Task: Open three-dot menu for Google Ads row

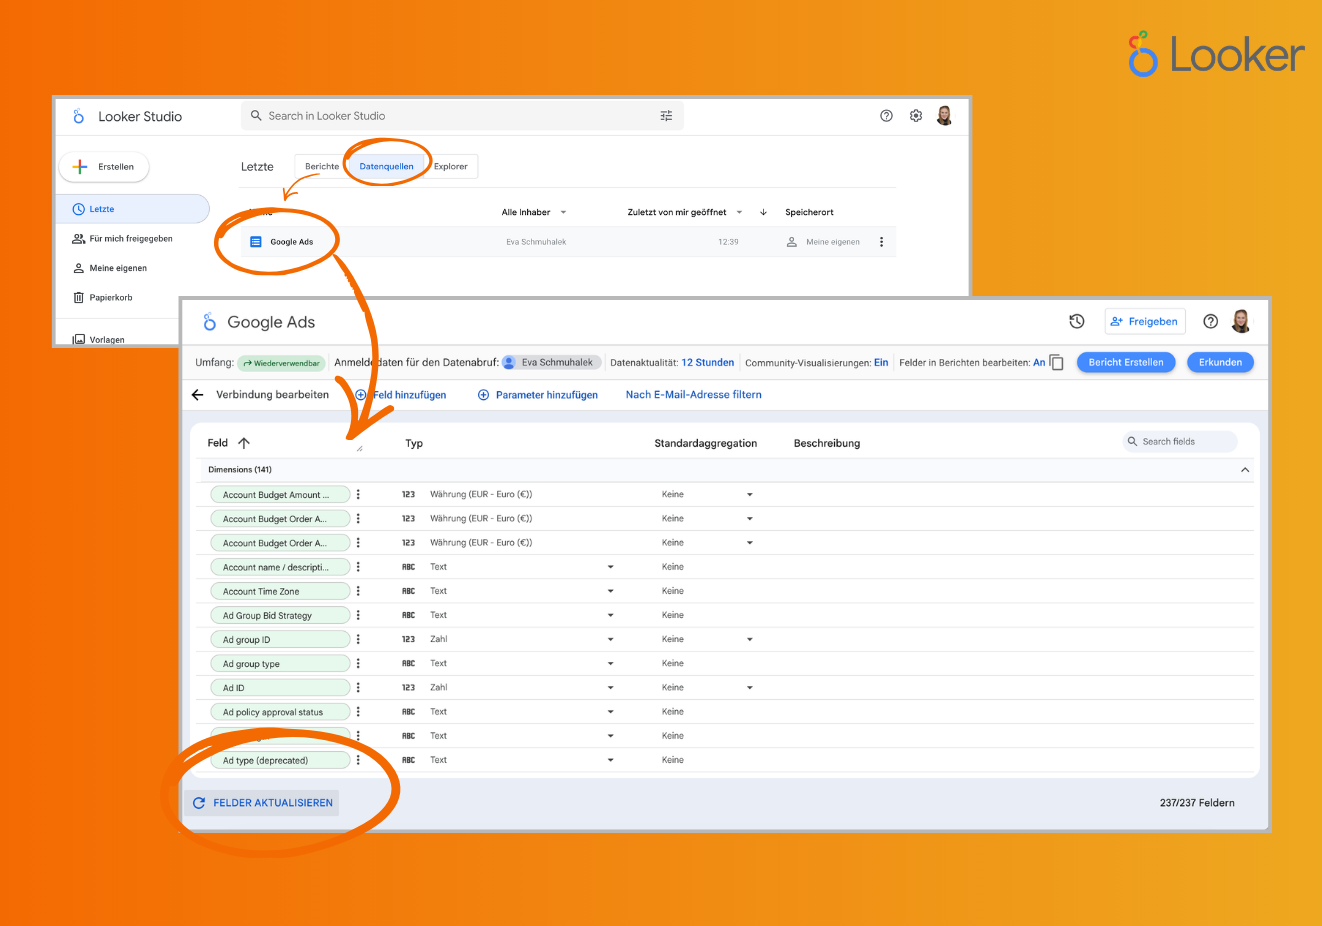Action: 881,242
